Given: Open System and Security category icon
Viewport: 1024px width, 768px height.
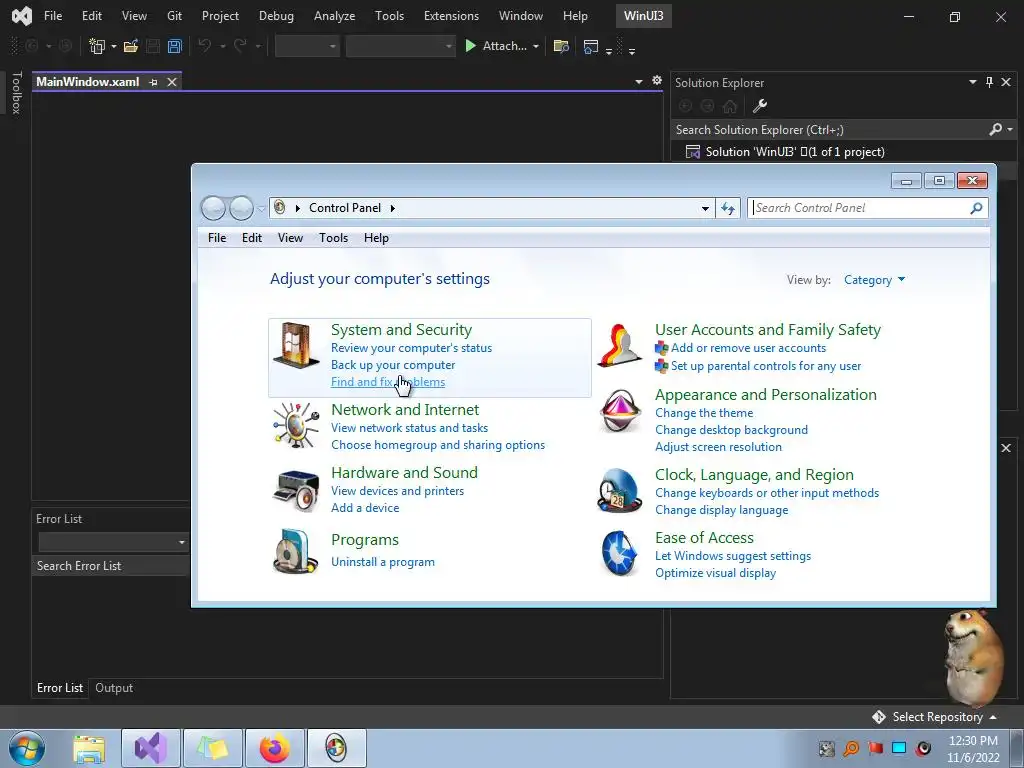Looking at the screenshot, I should 296,346.
